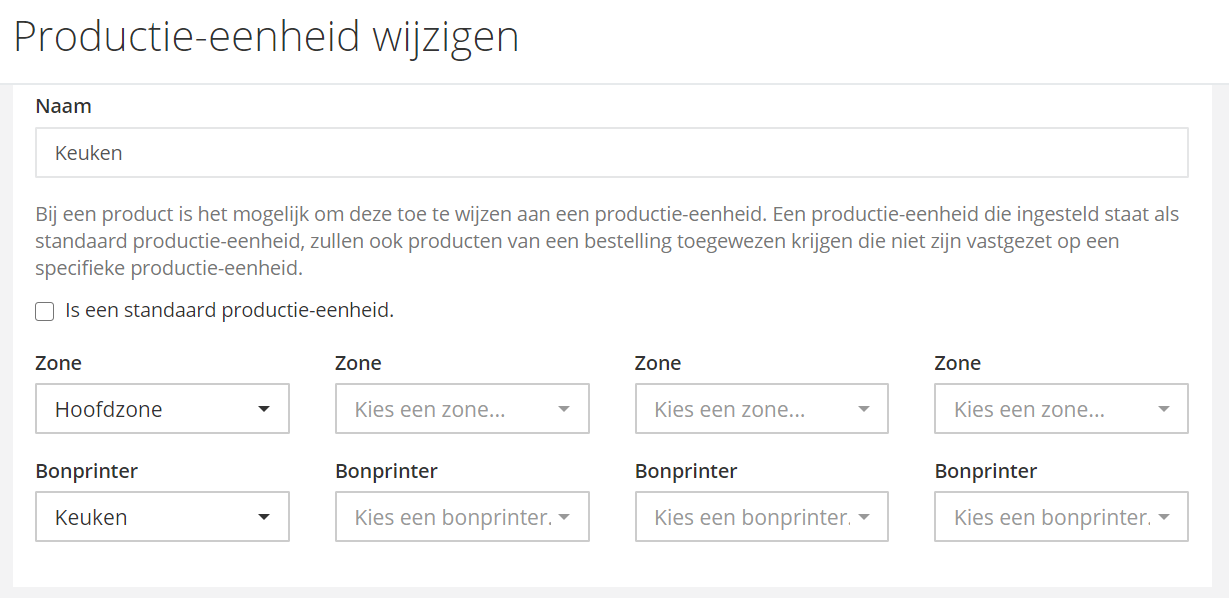Viewport: 1229px width, 598px height.
Task: Toggle the standaard productie-eenheid checkbox
Action: coord(45,312)
